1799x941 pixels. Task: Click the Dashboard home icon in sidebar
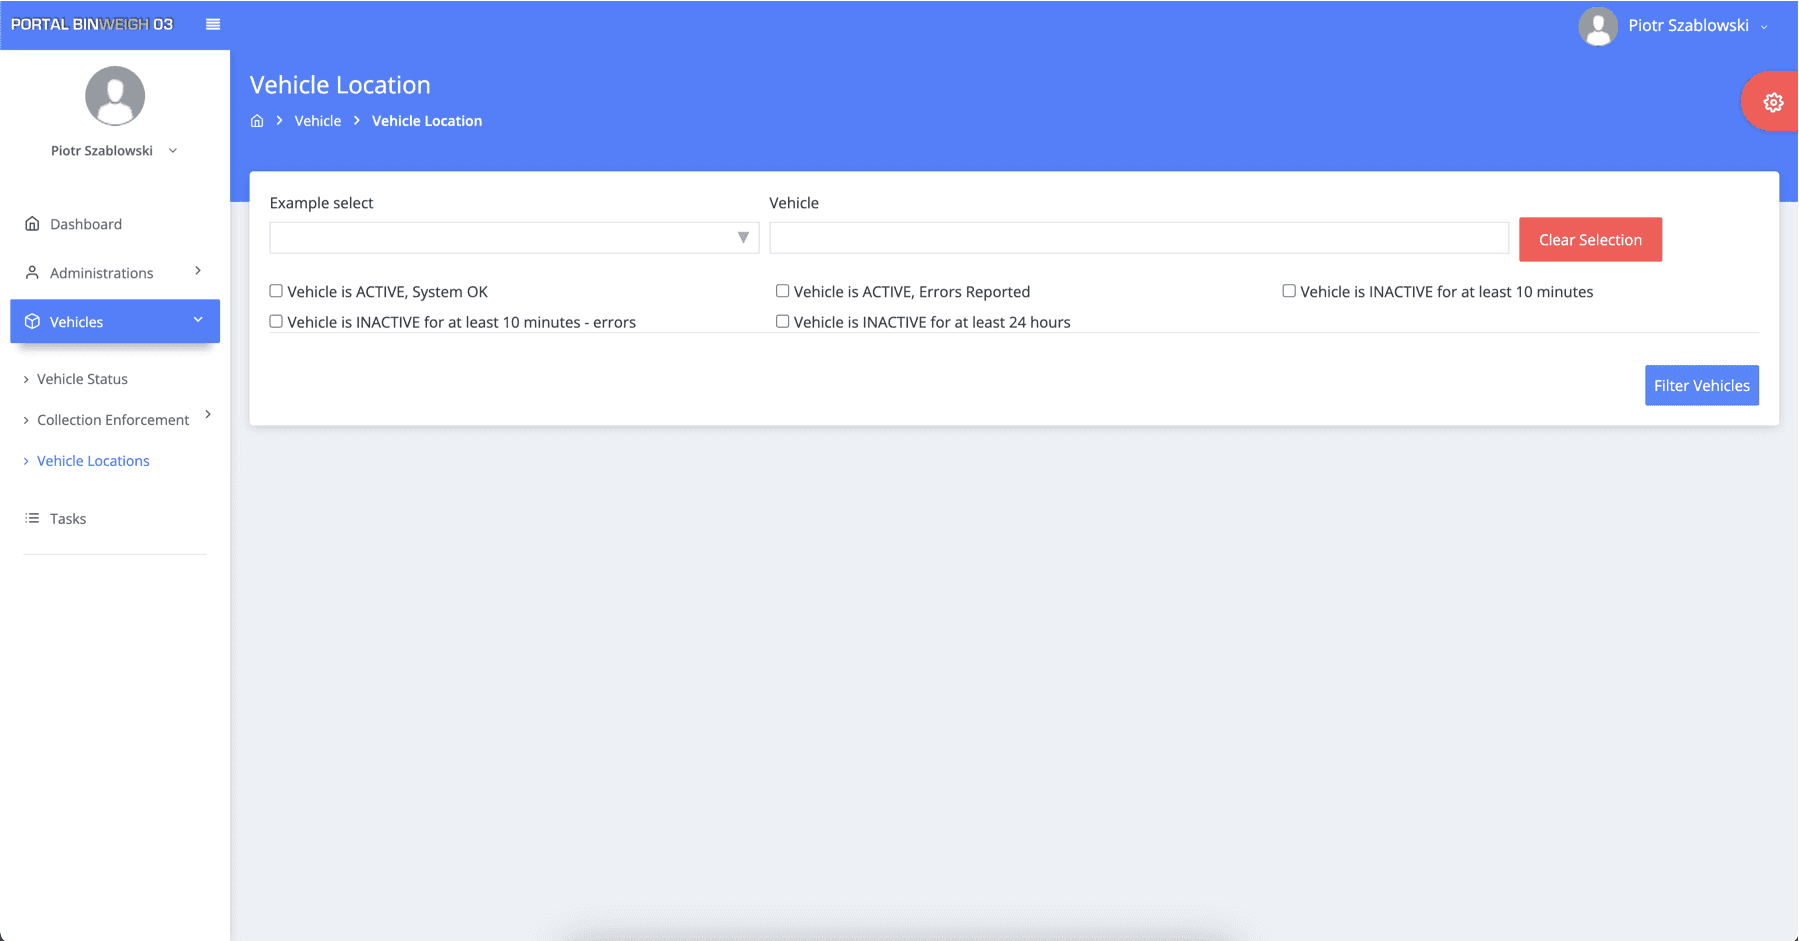32,224
